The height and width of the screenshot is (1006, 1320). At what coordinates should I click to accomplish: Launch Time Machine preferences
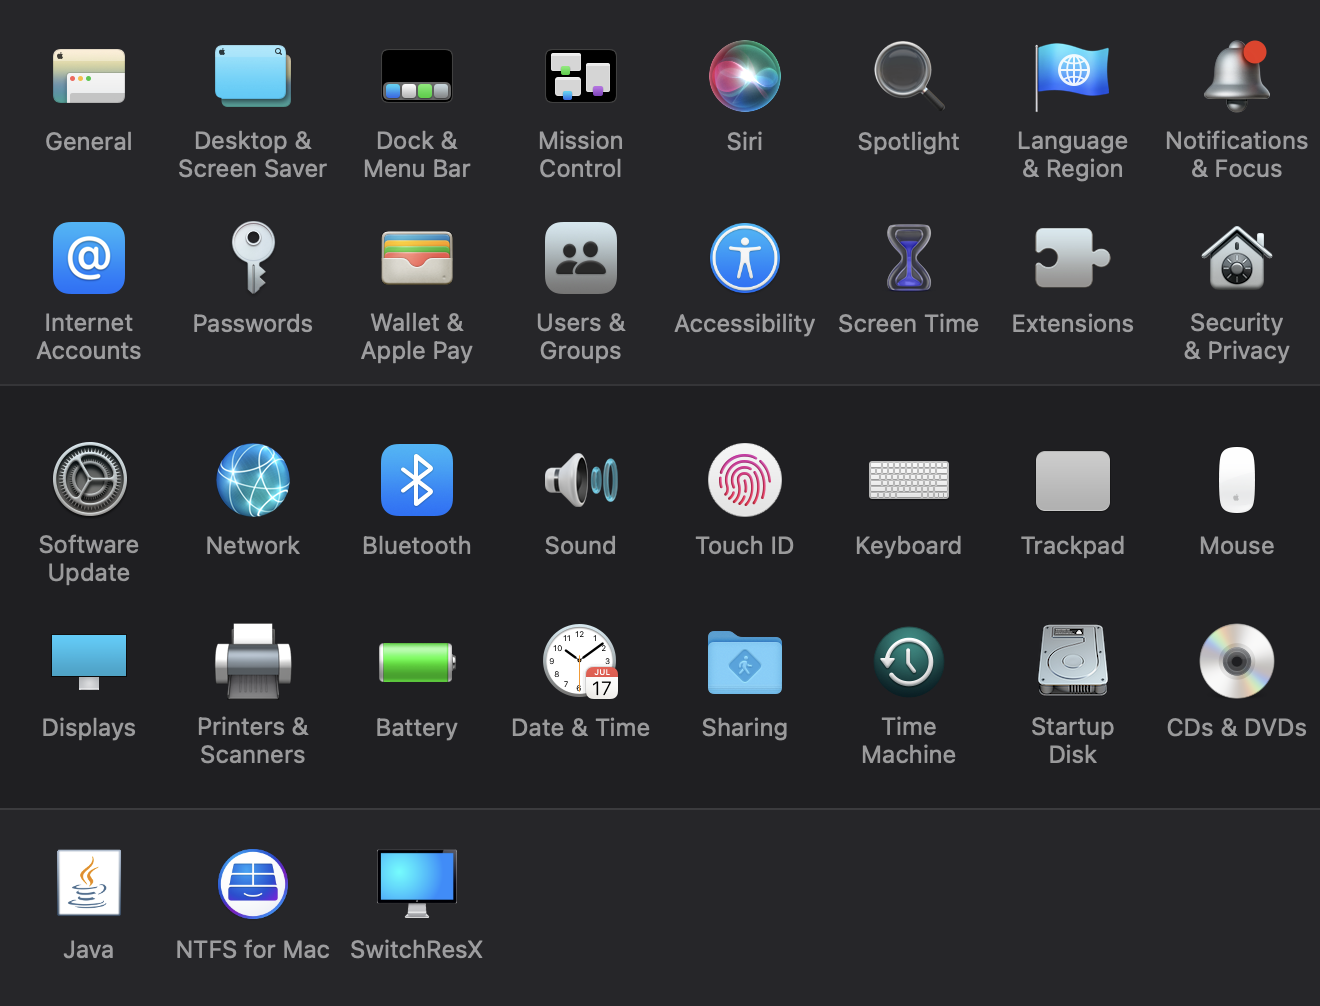tap(909, 662)
